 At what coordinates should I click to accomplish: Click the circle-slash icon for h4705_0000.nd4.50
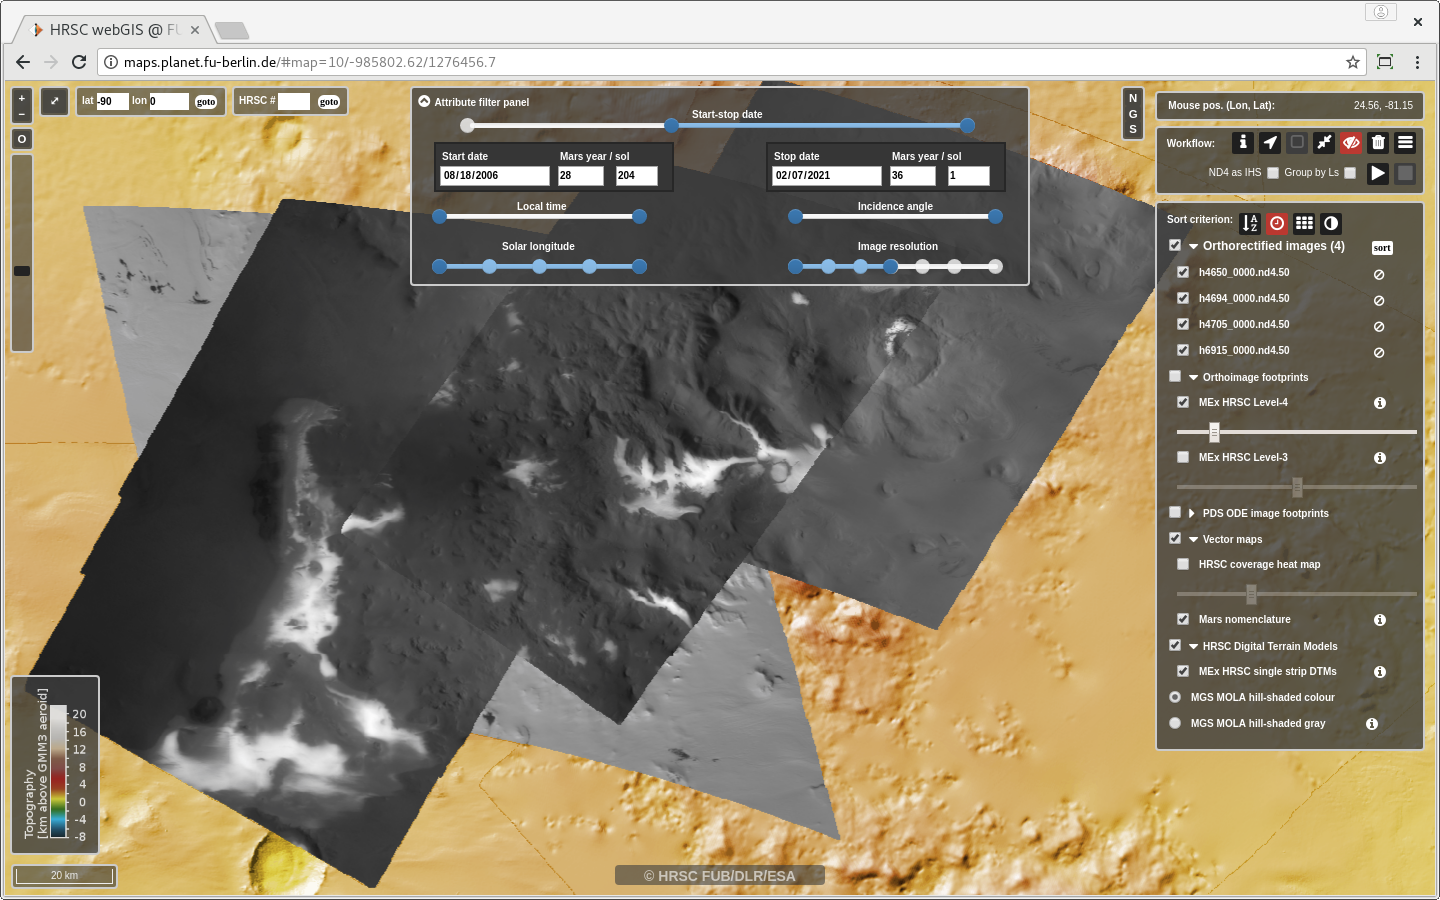(x=1379, y=327)
